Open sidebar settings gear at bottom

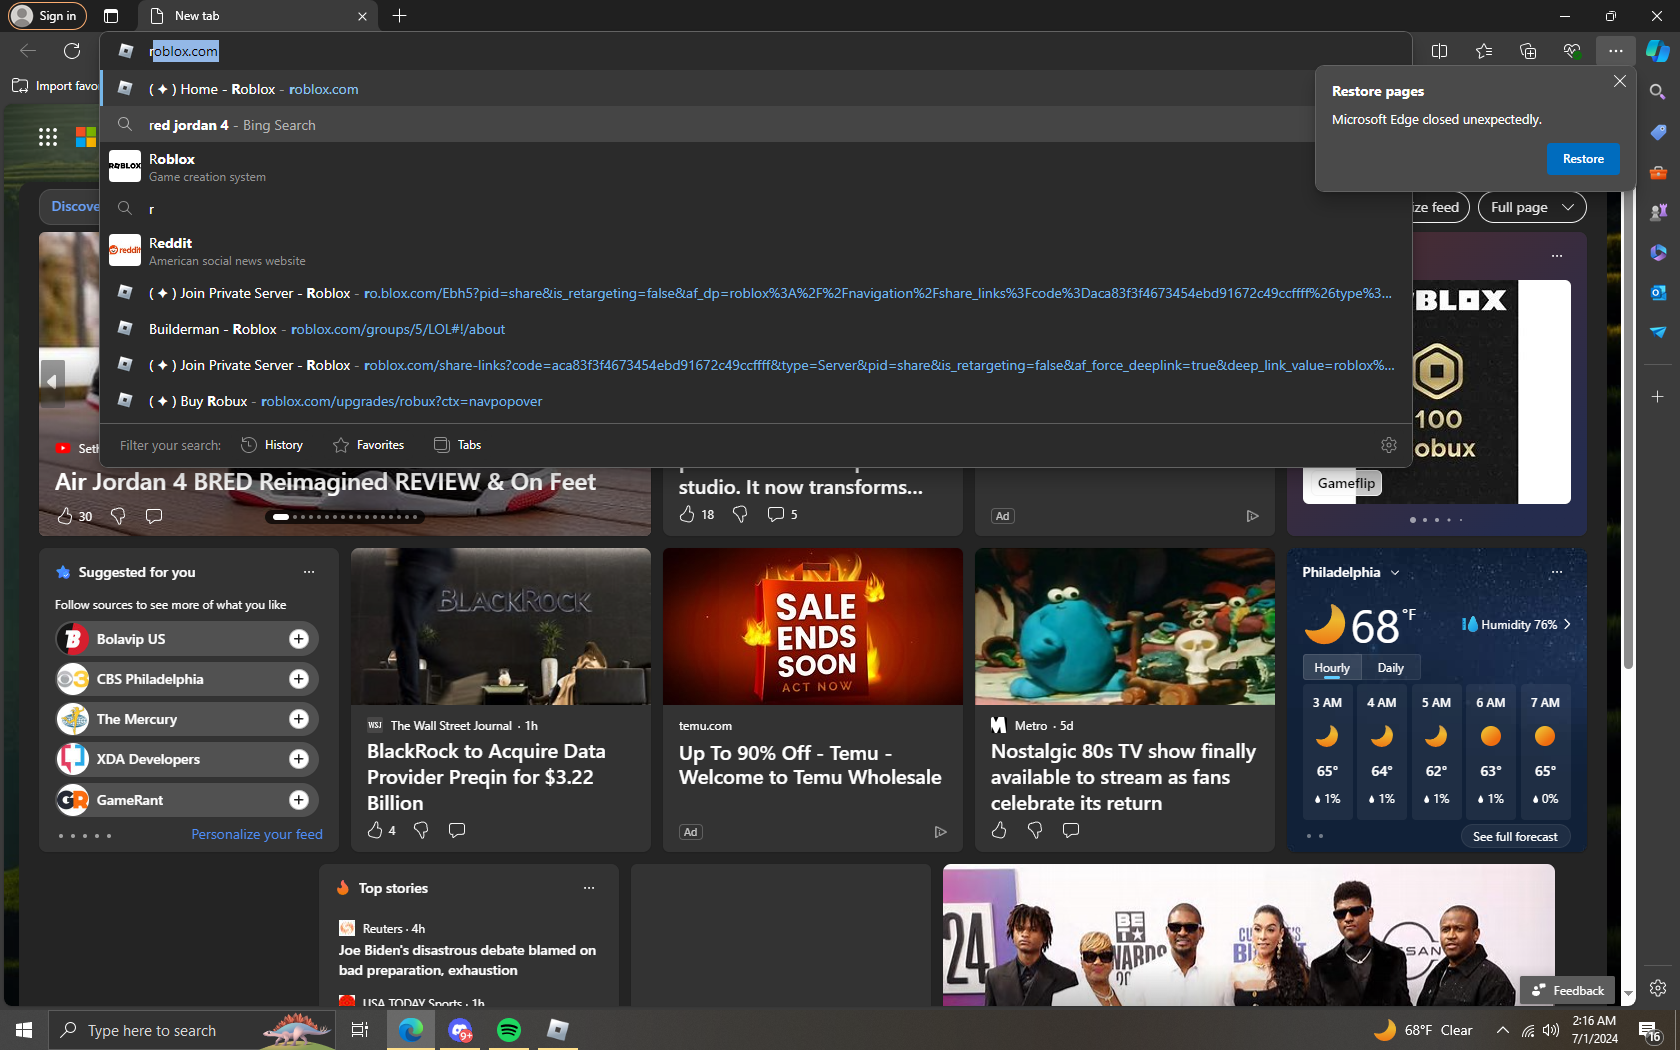point(1657,988)
